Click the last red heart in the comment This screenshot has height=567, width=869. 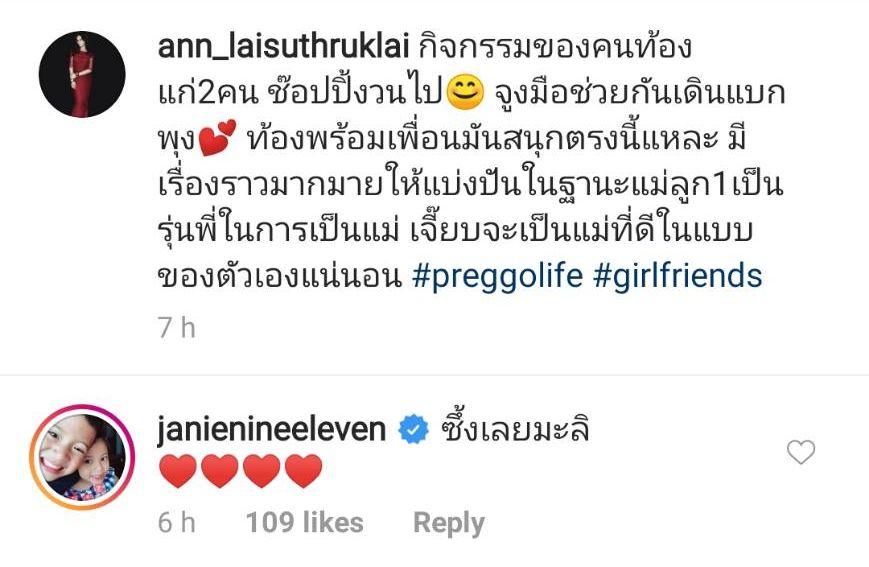tap(304, 471)
